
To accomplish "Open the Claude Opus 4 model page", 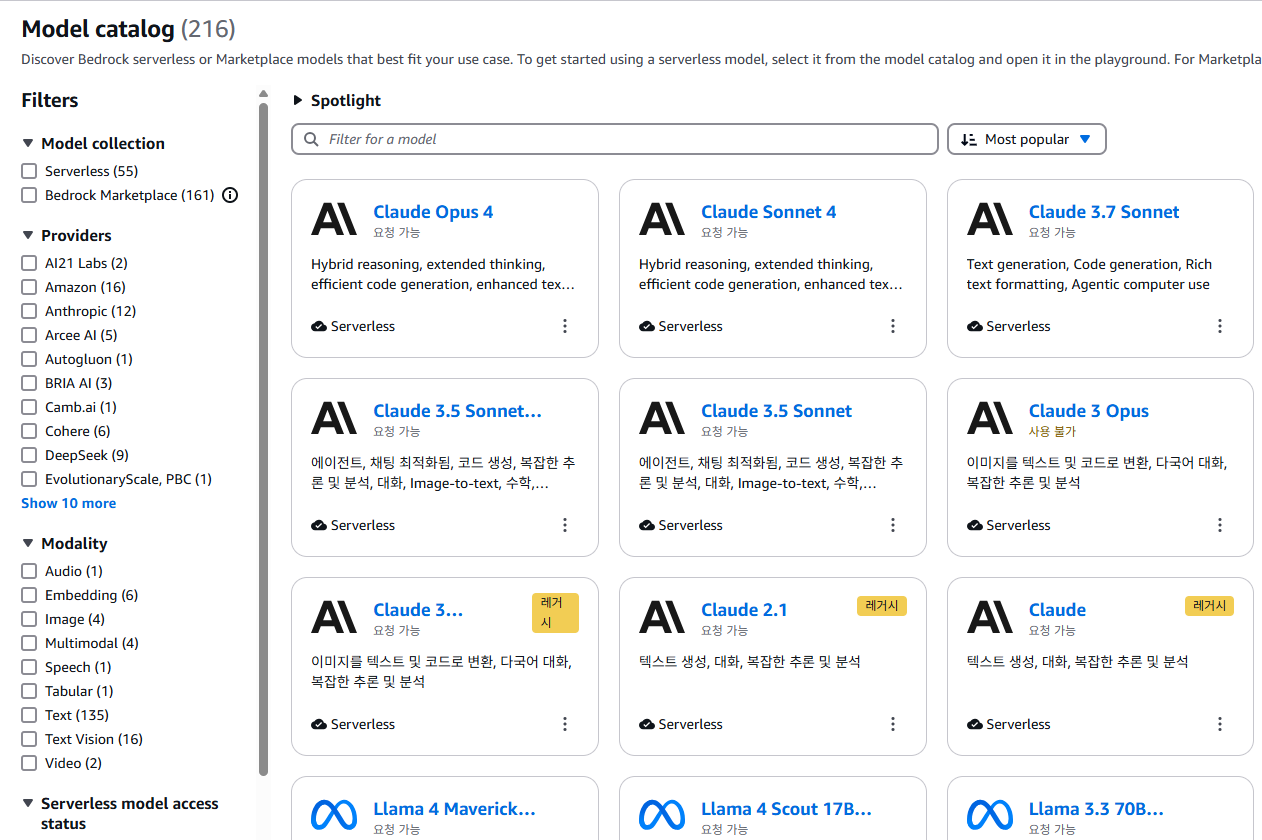I will click(x=433, y=212).
